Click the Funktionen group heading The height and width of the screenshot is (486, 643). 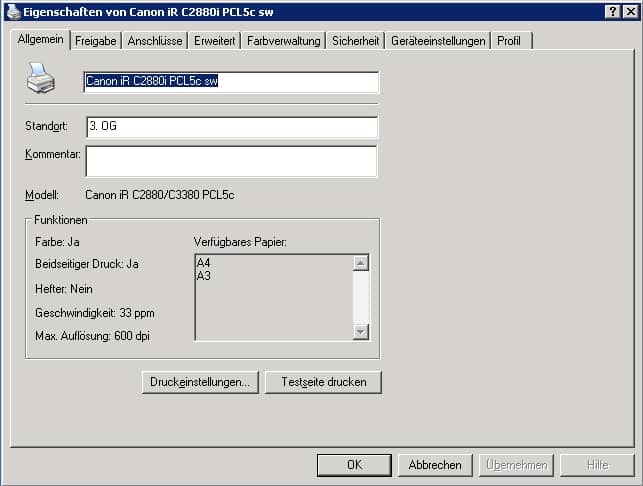click(61, 220)
